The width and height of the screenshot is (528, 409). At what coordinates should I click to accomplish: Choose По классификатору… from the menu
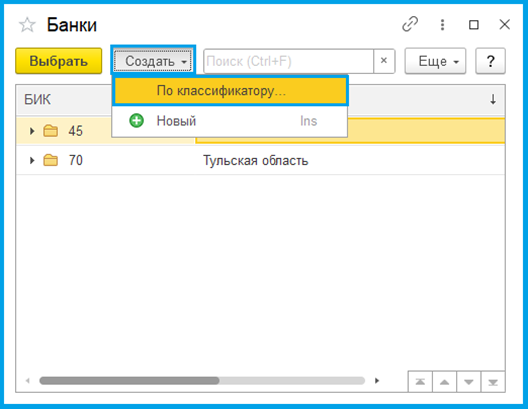230,91
